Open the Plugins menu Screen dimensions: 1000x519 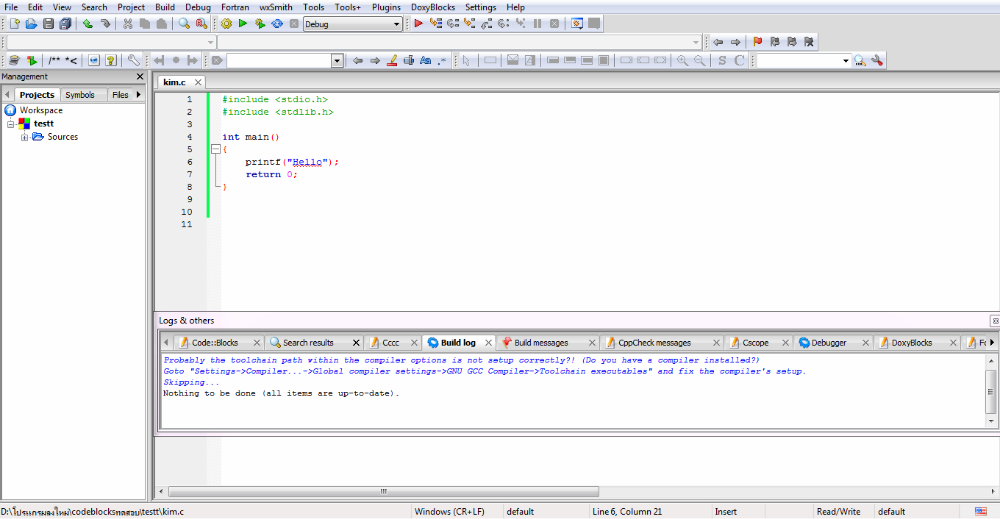coord(386,7)
